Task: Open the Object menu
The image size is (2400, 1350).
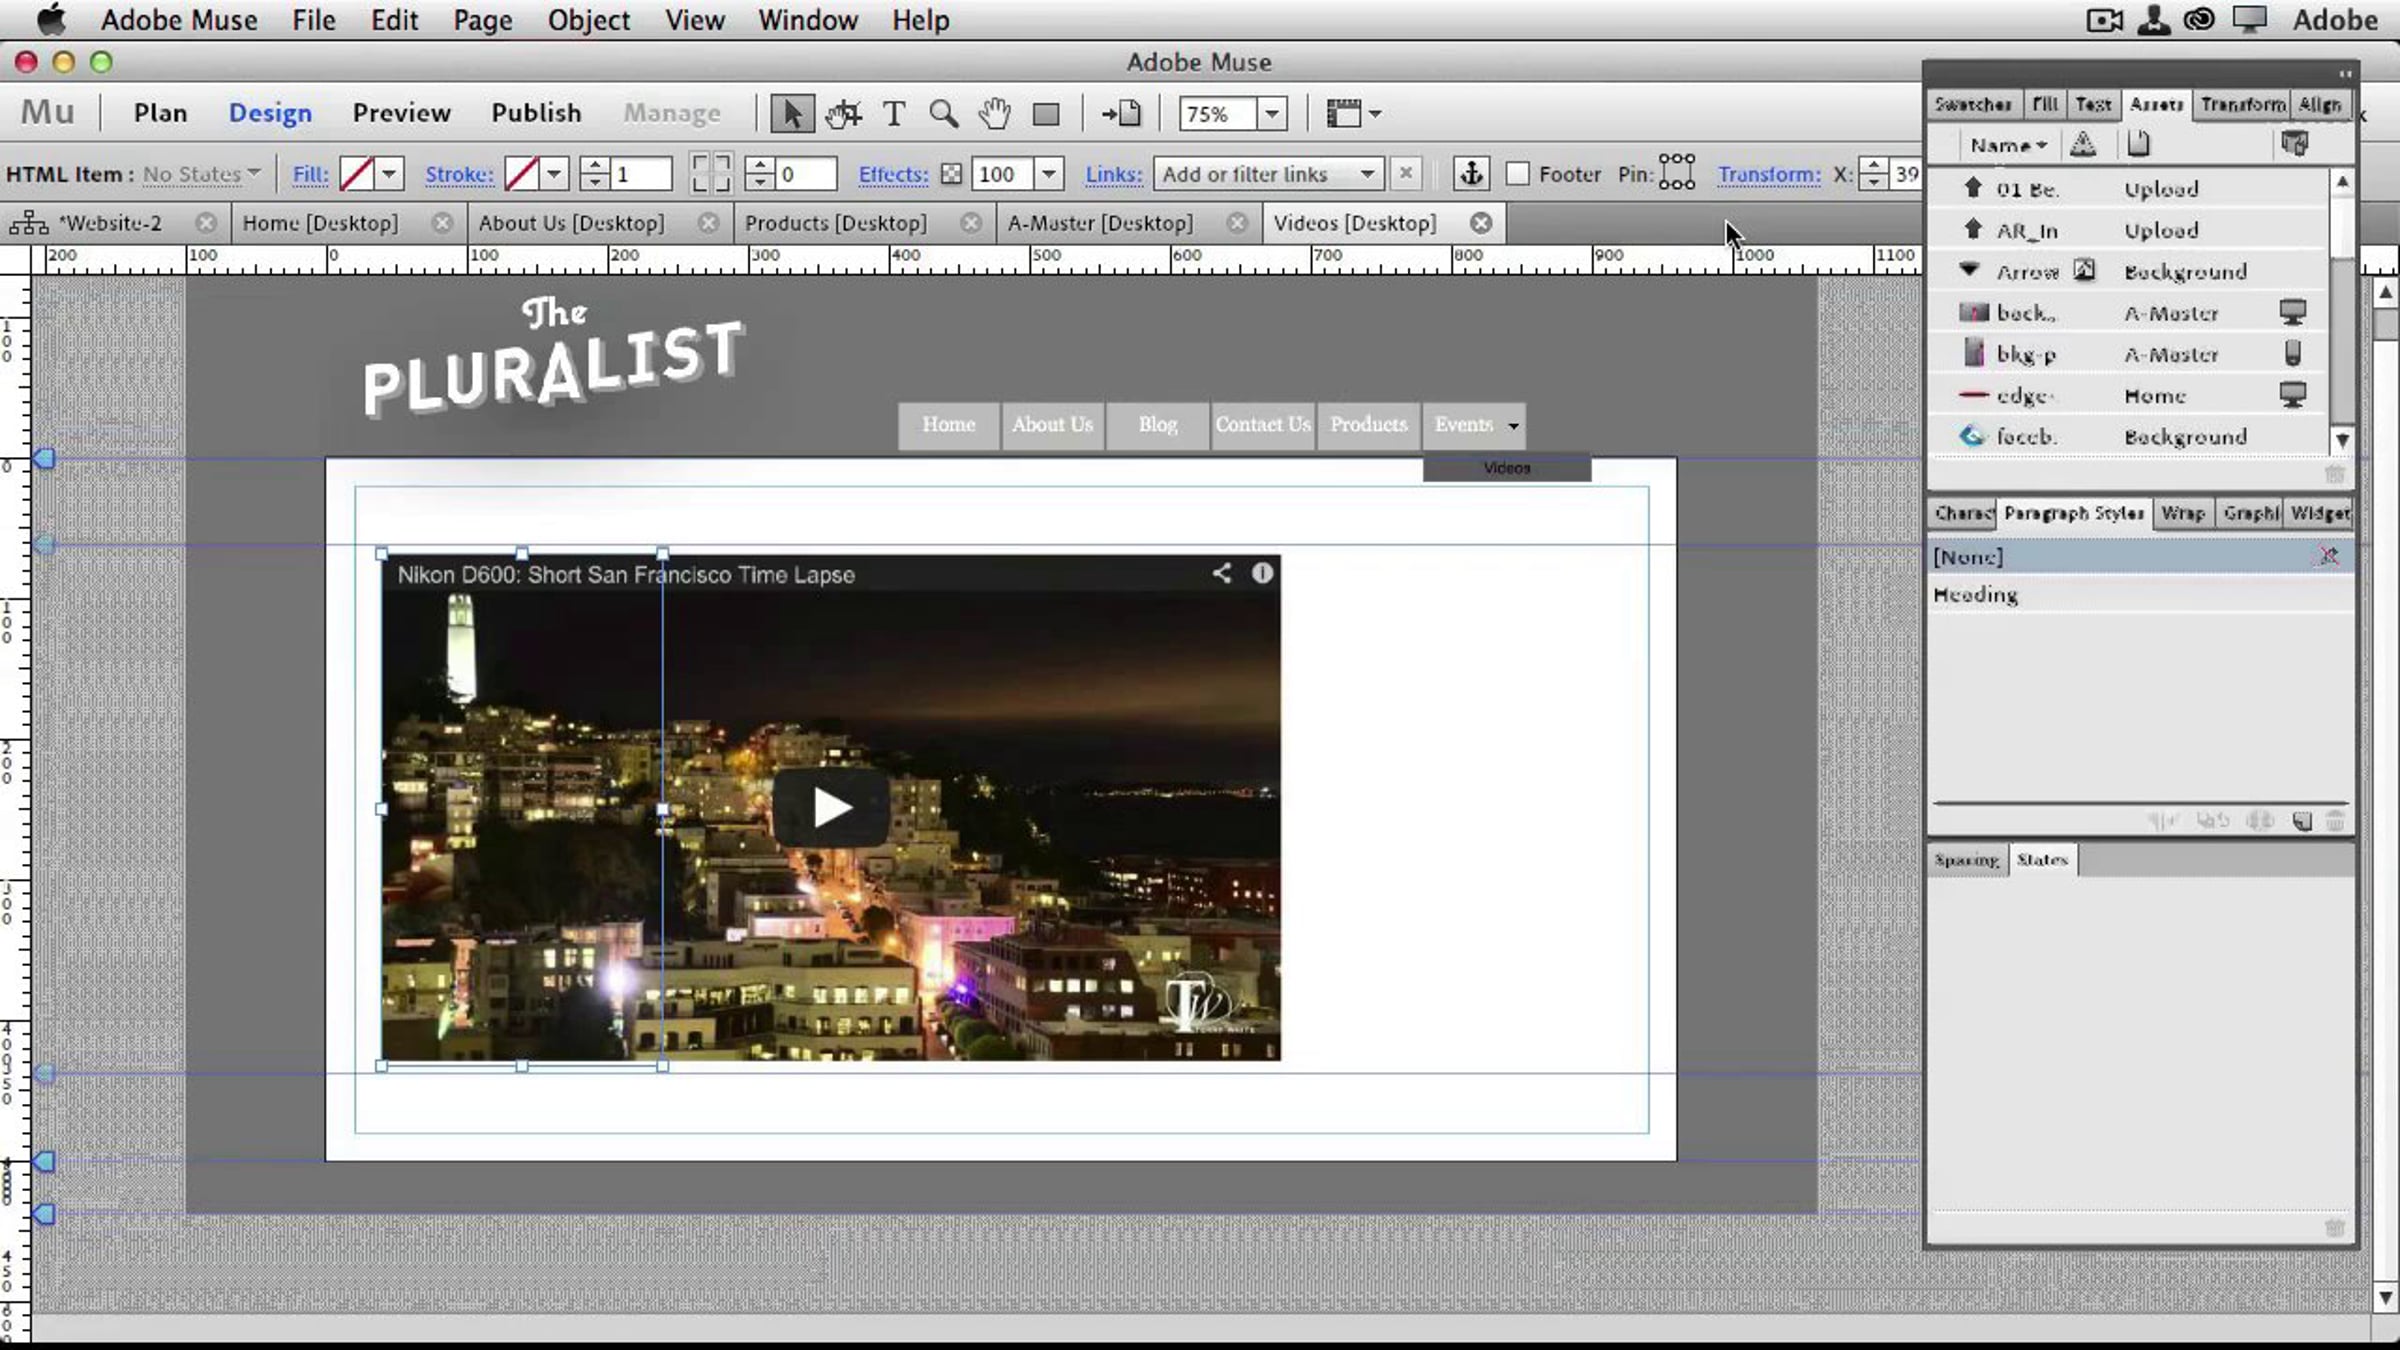Action: [x=588, y=20]
